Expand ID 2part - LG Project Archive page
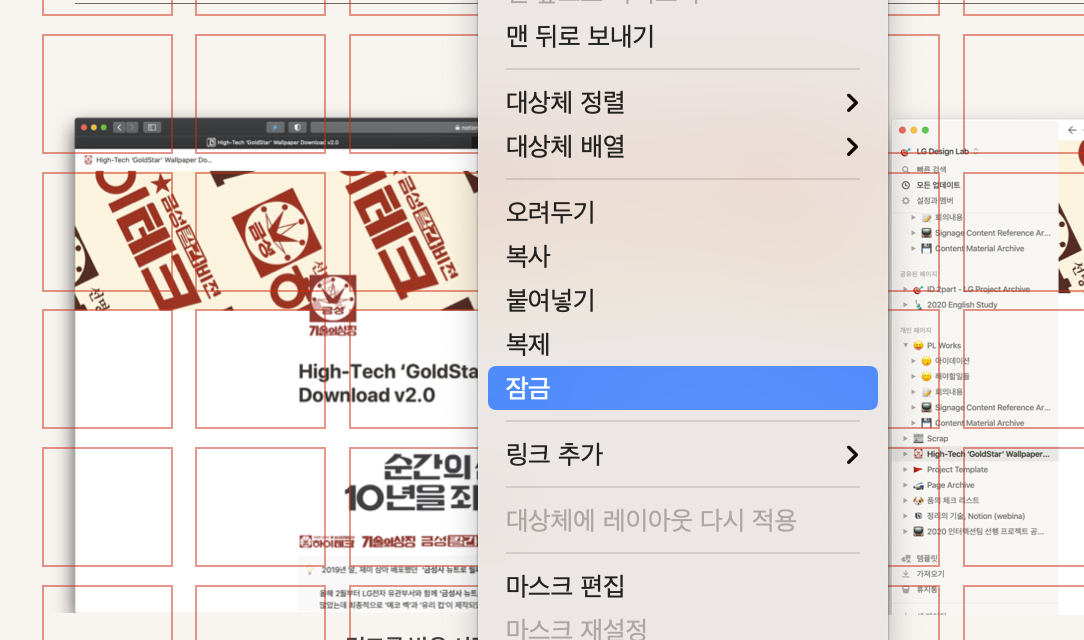The image size is (1084, 640). [x=906, y=290]
